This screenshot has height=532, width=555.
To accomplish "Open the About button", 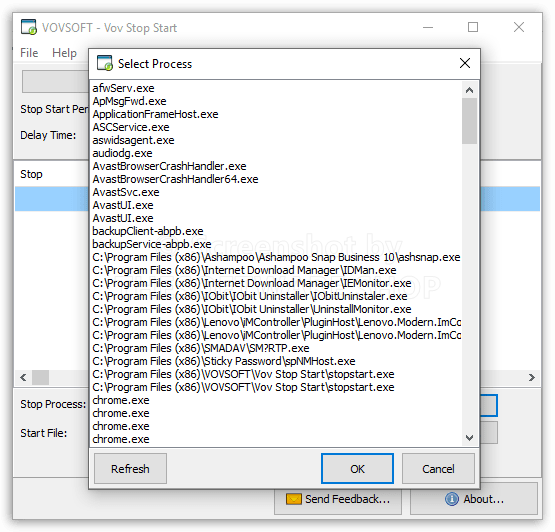I will (x=474, y=499).
